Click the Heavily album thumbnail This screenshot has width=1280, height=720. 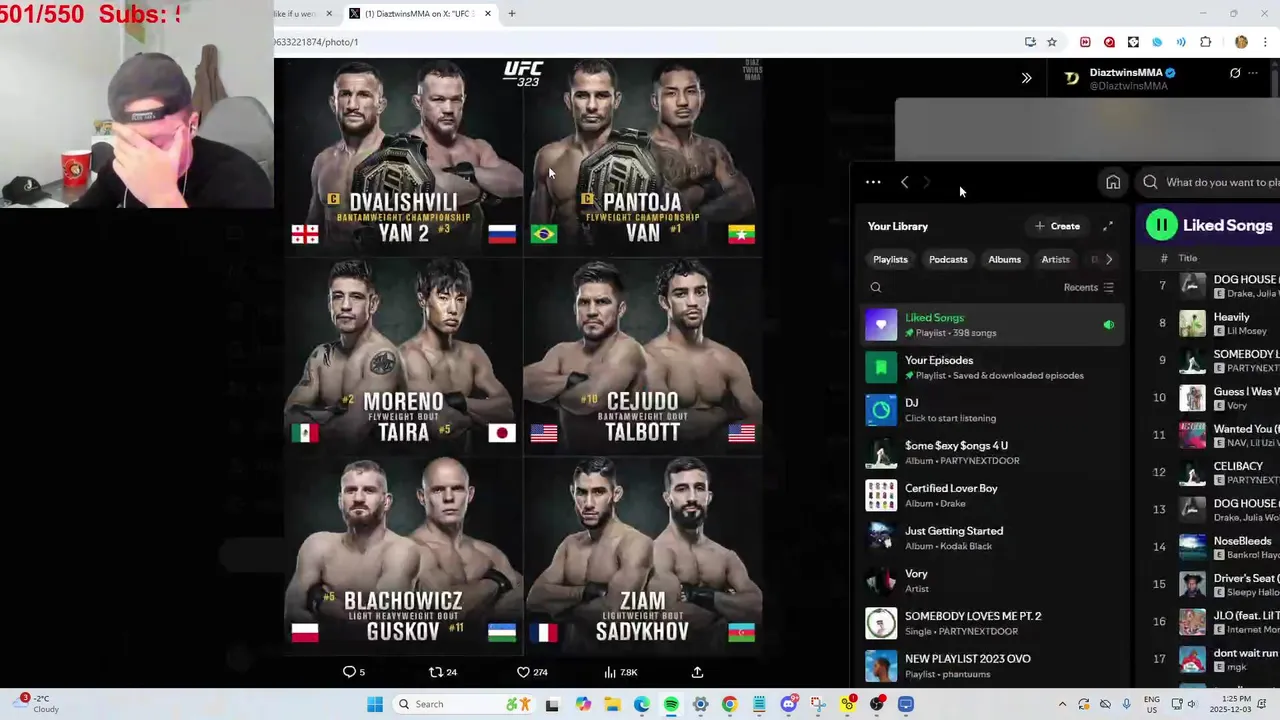point(1192,323)
